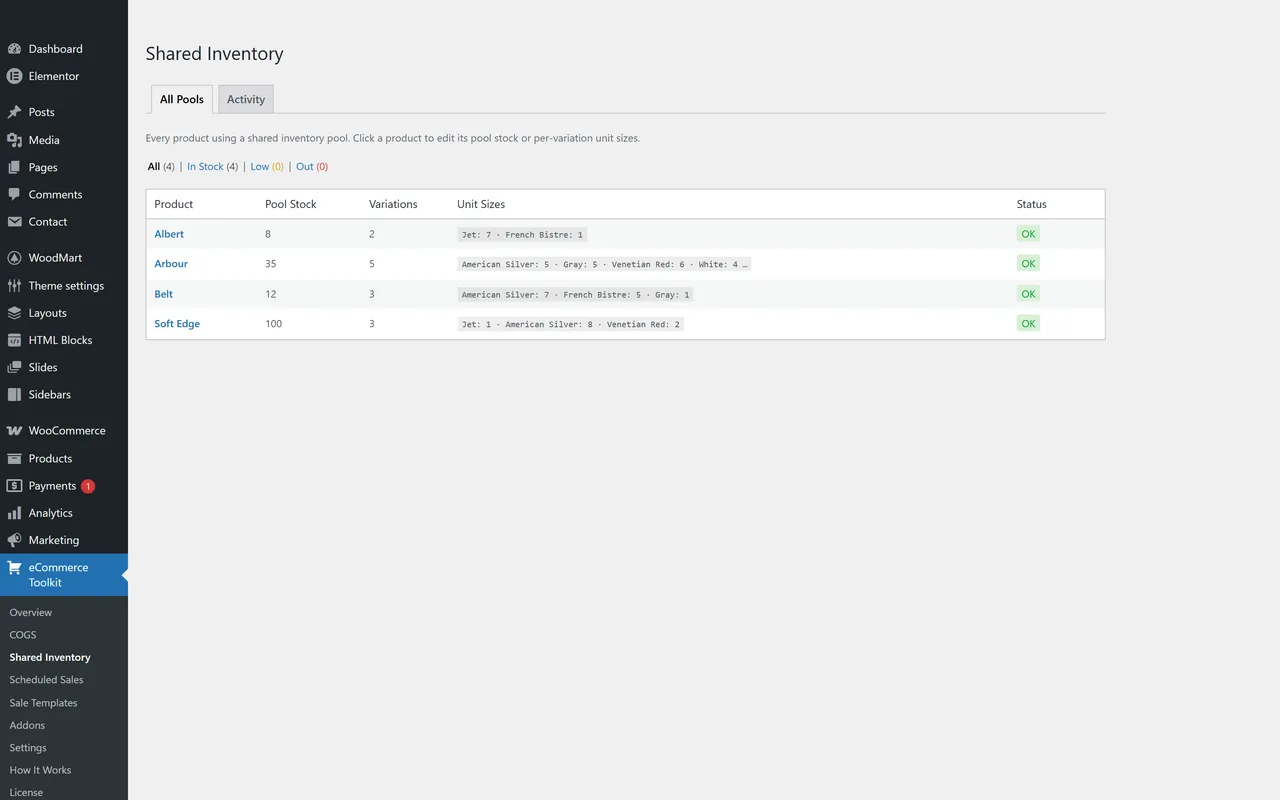
Task: Click the Media library icon
Action: coord(14,140)
